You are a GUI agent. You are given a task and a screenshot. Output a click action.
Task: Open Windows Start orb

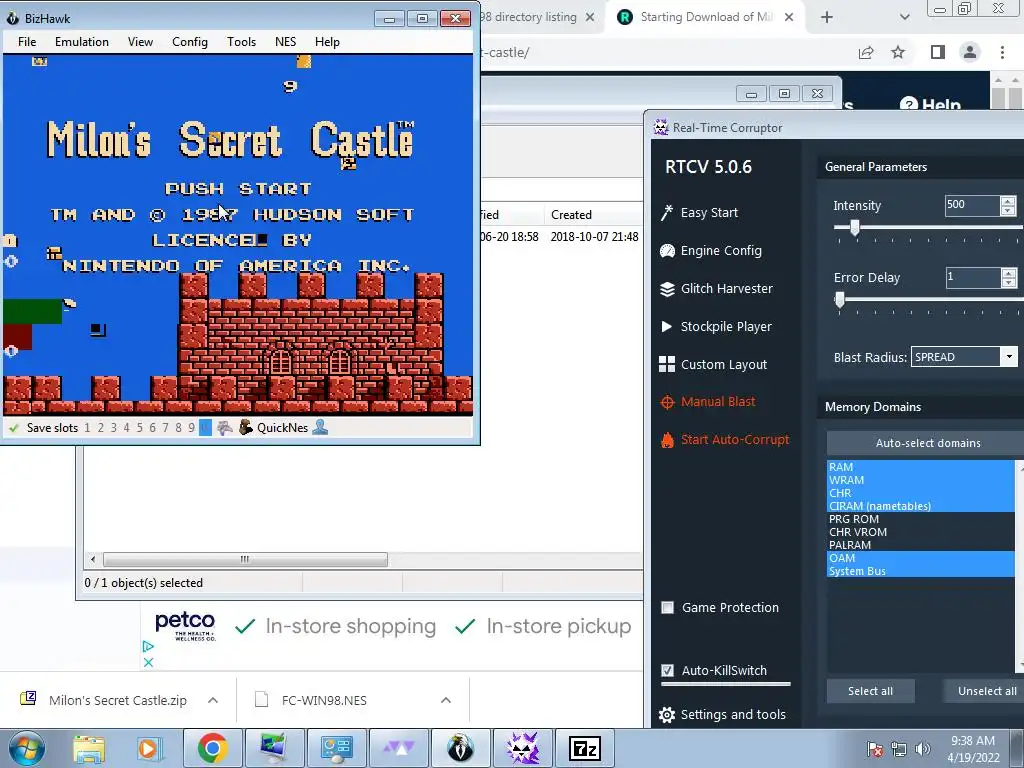click(26, 748)
